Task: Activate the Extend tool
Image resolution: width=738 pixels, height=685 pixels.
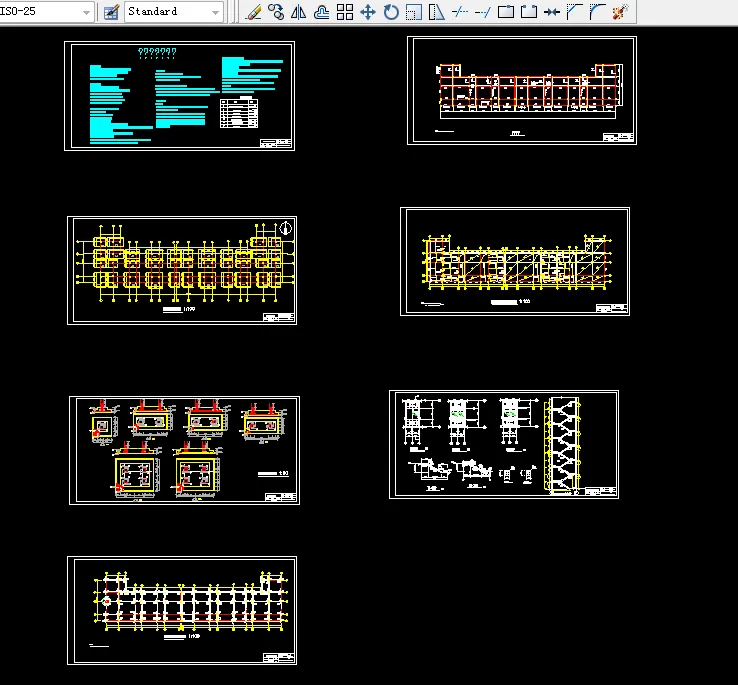Action: coord(482,12)
